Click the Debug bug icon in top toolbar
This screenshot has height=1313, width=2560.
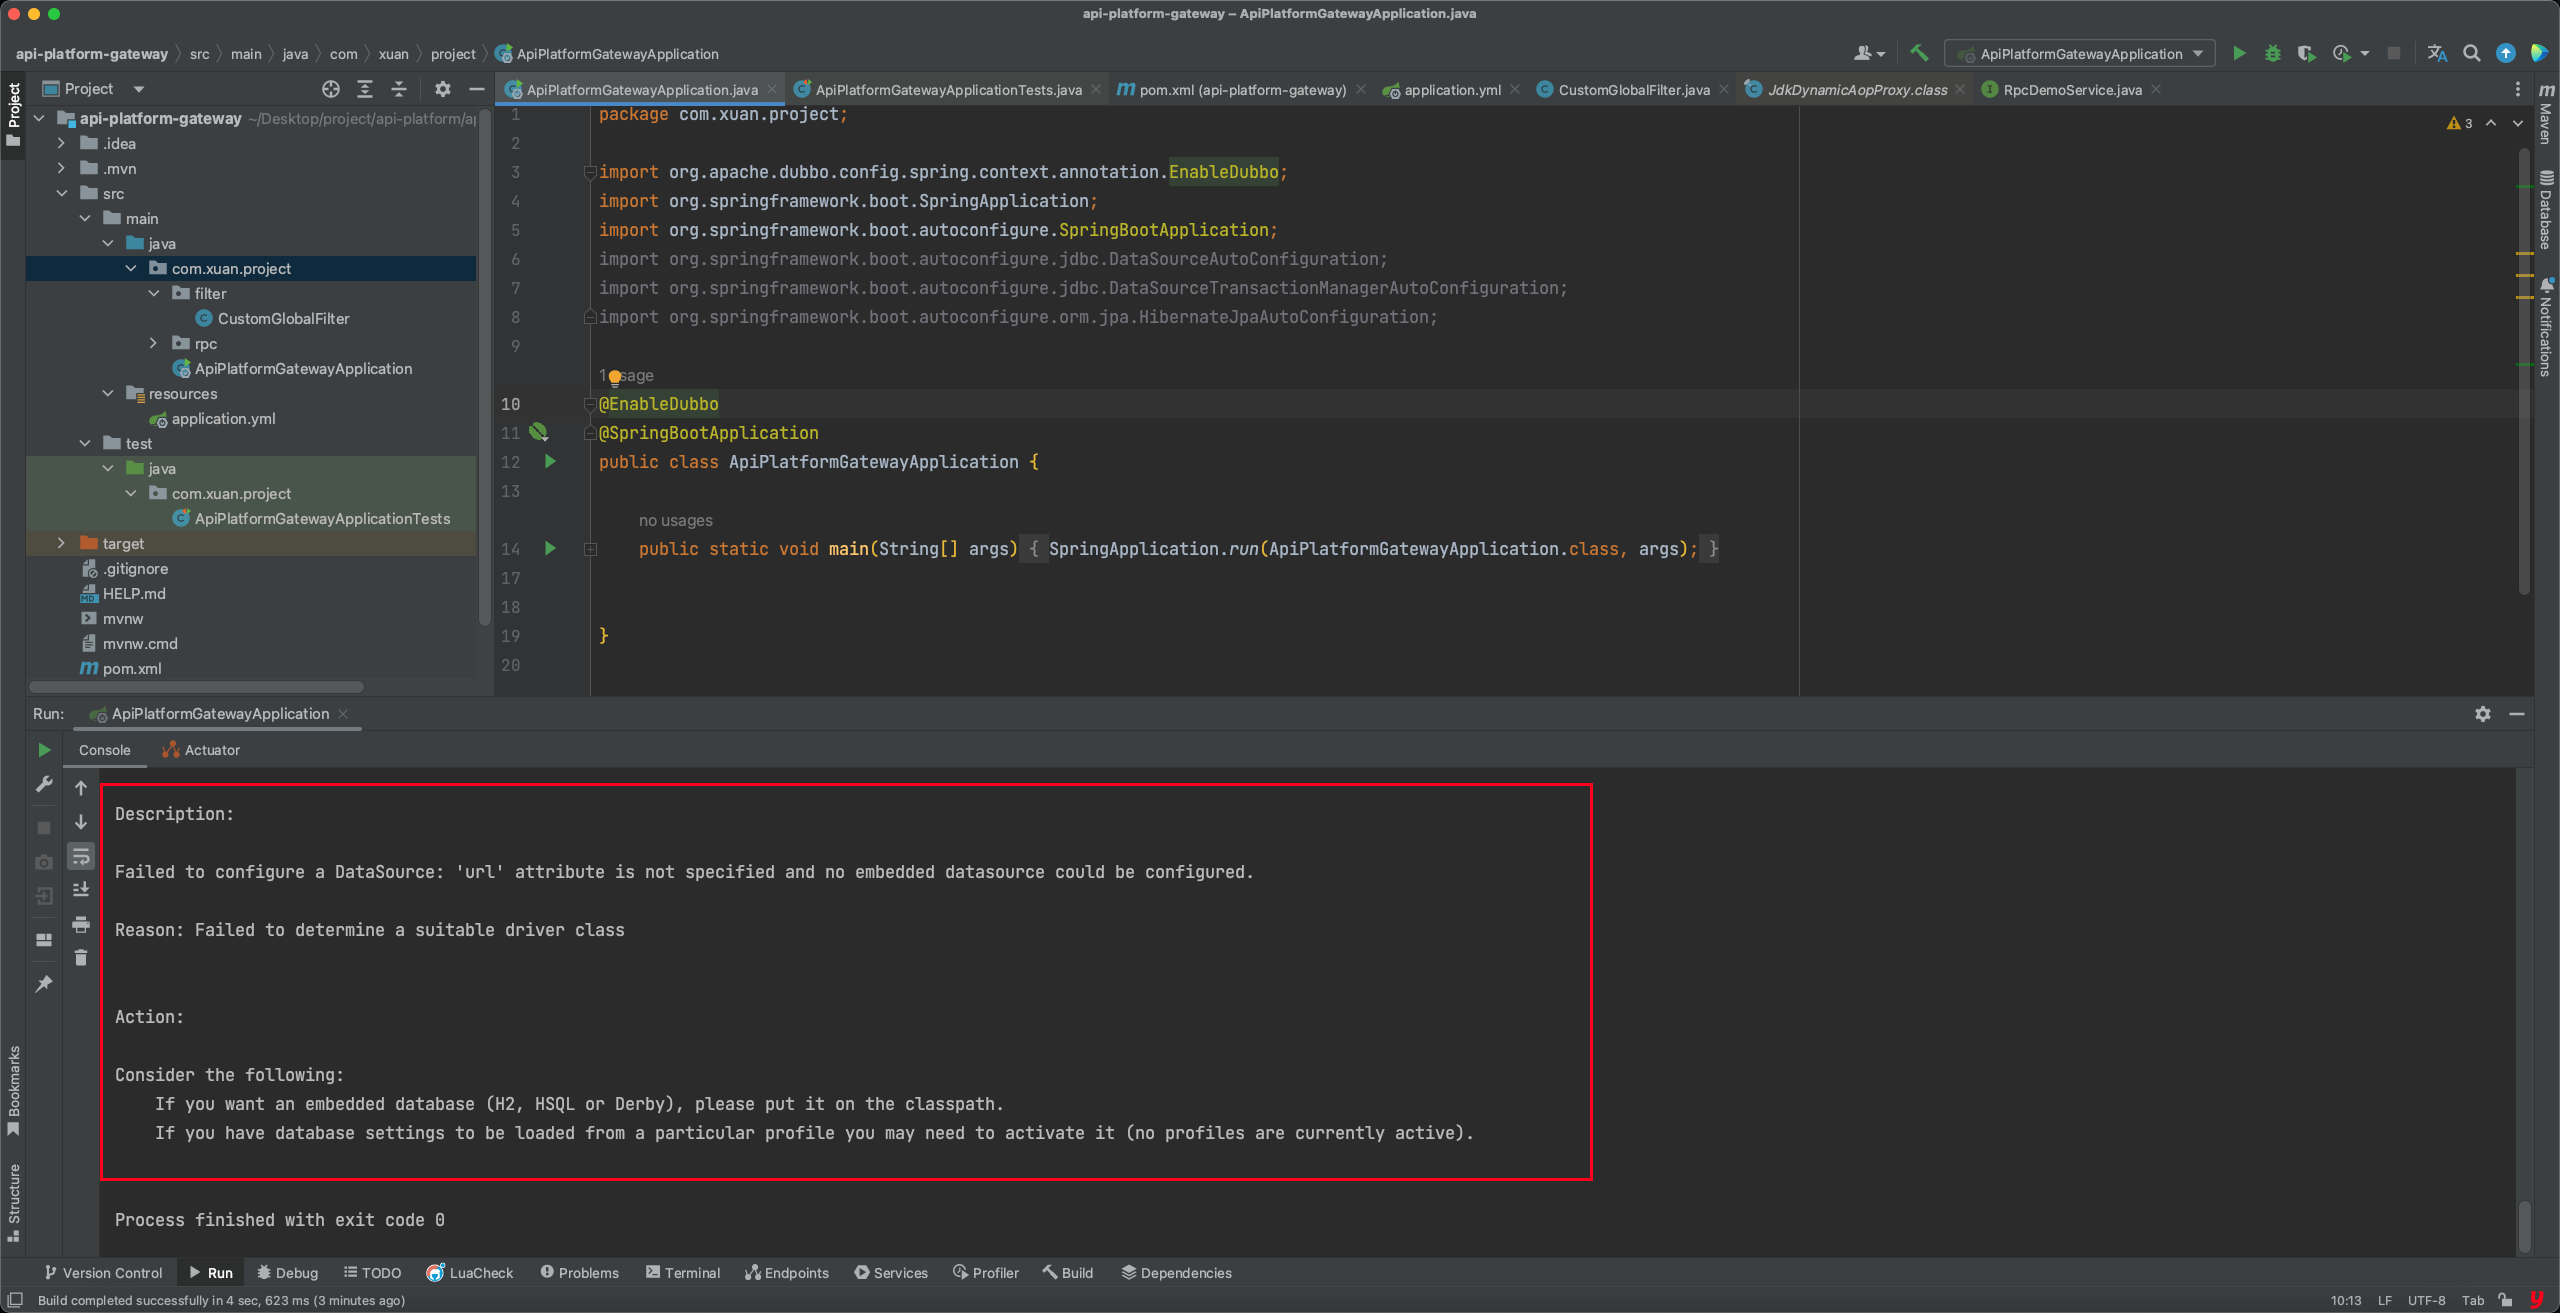click(x=2272, y=53)
